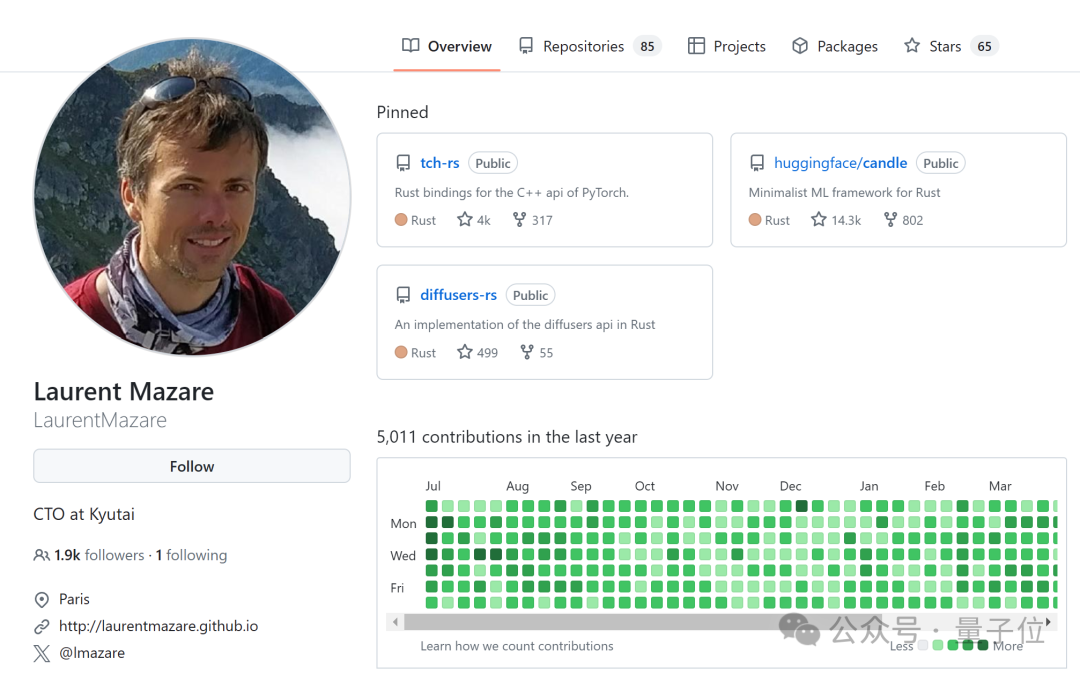Open the huggingface/candle repository link
This screenshot has height=674, width=1080.
(840, 163)
